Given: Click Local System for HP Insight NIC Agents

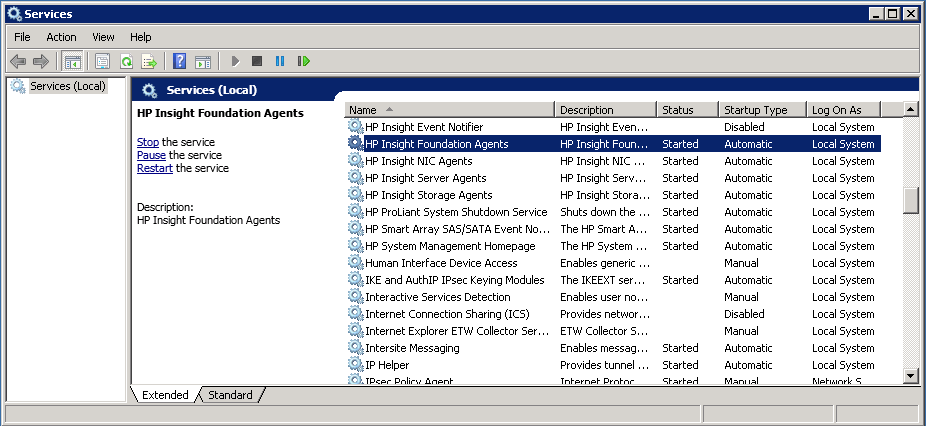Looking at the screenshot, I should (843, 161).
